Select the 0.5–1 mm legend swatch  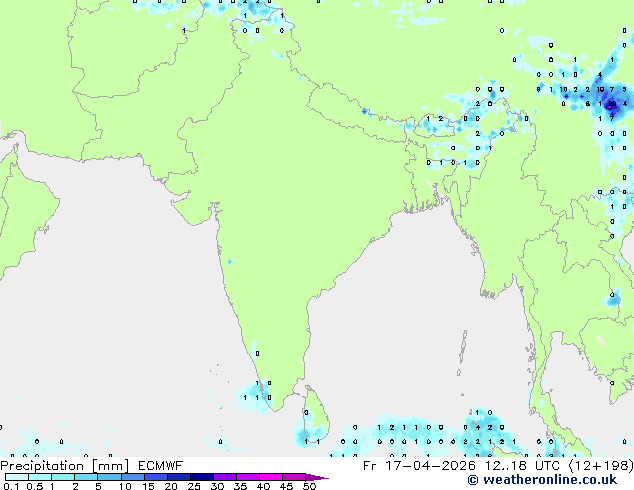coord(40,477)
